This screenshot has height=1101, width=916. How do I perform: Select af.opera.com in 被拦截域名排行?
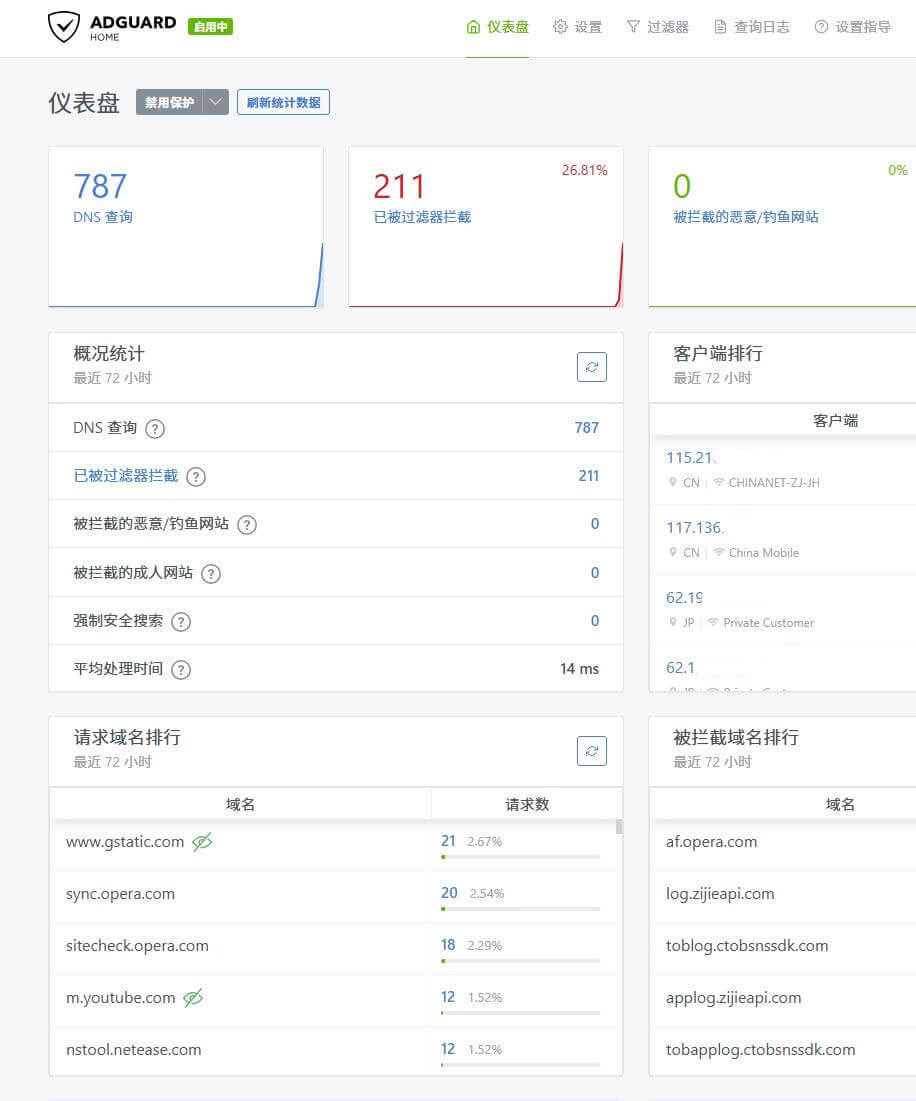coord(712,842)
